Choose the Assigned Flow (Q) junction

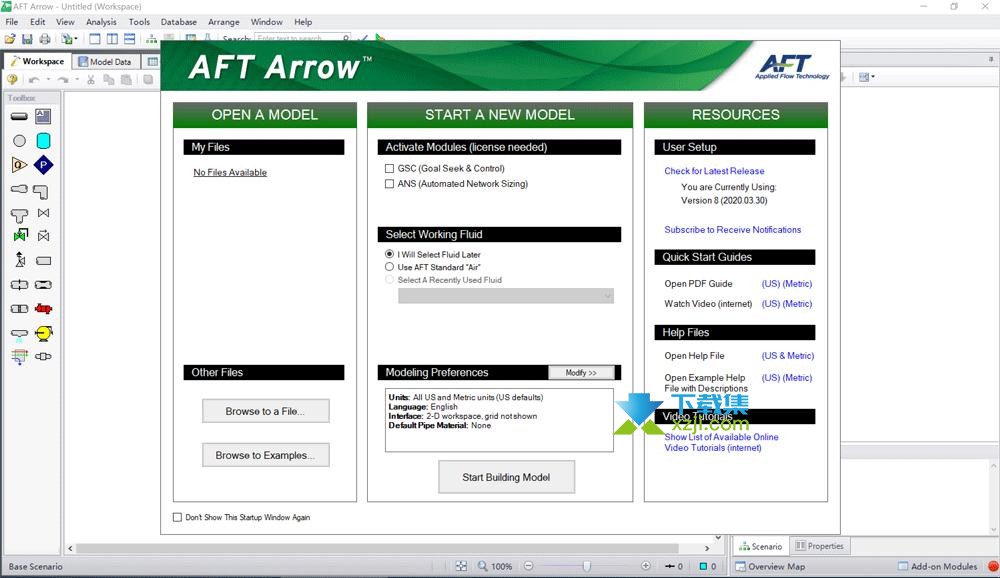19,165
